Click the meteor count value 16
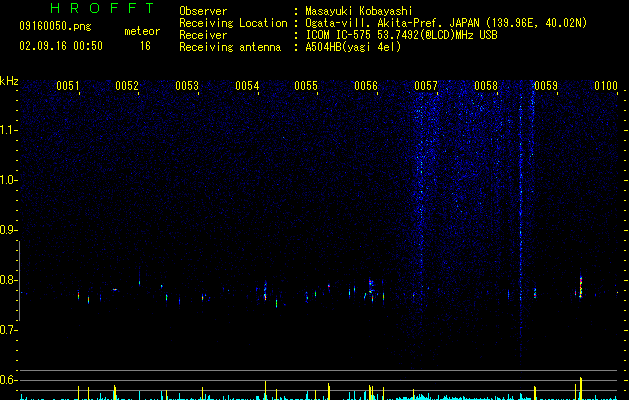Viewport: 629px width, 400px height. click(x=145, y=46)
